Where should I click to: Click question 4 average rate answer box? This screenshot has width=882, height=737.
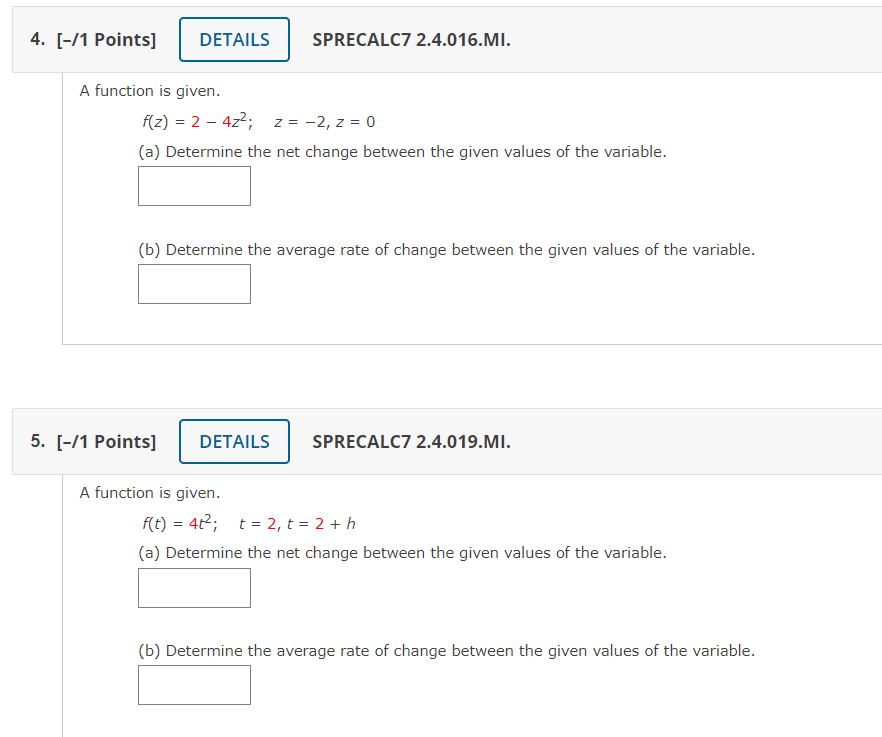point(194,284)
